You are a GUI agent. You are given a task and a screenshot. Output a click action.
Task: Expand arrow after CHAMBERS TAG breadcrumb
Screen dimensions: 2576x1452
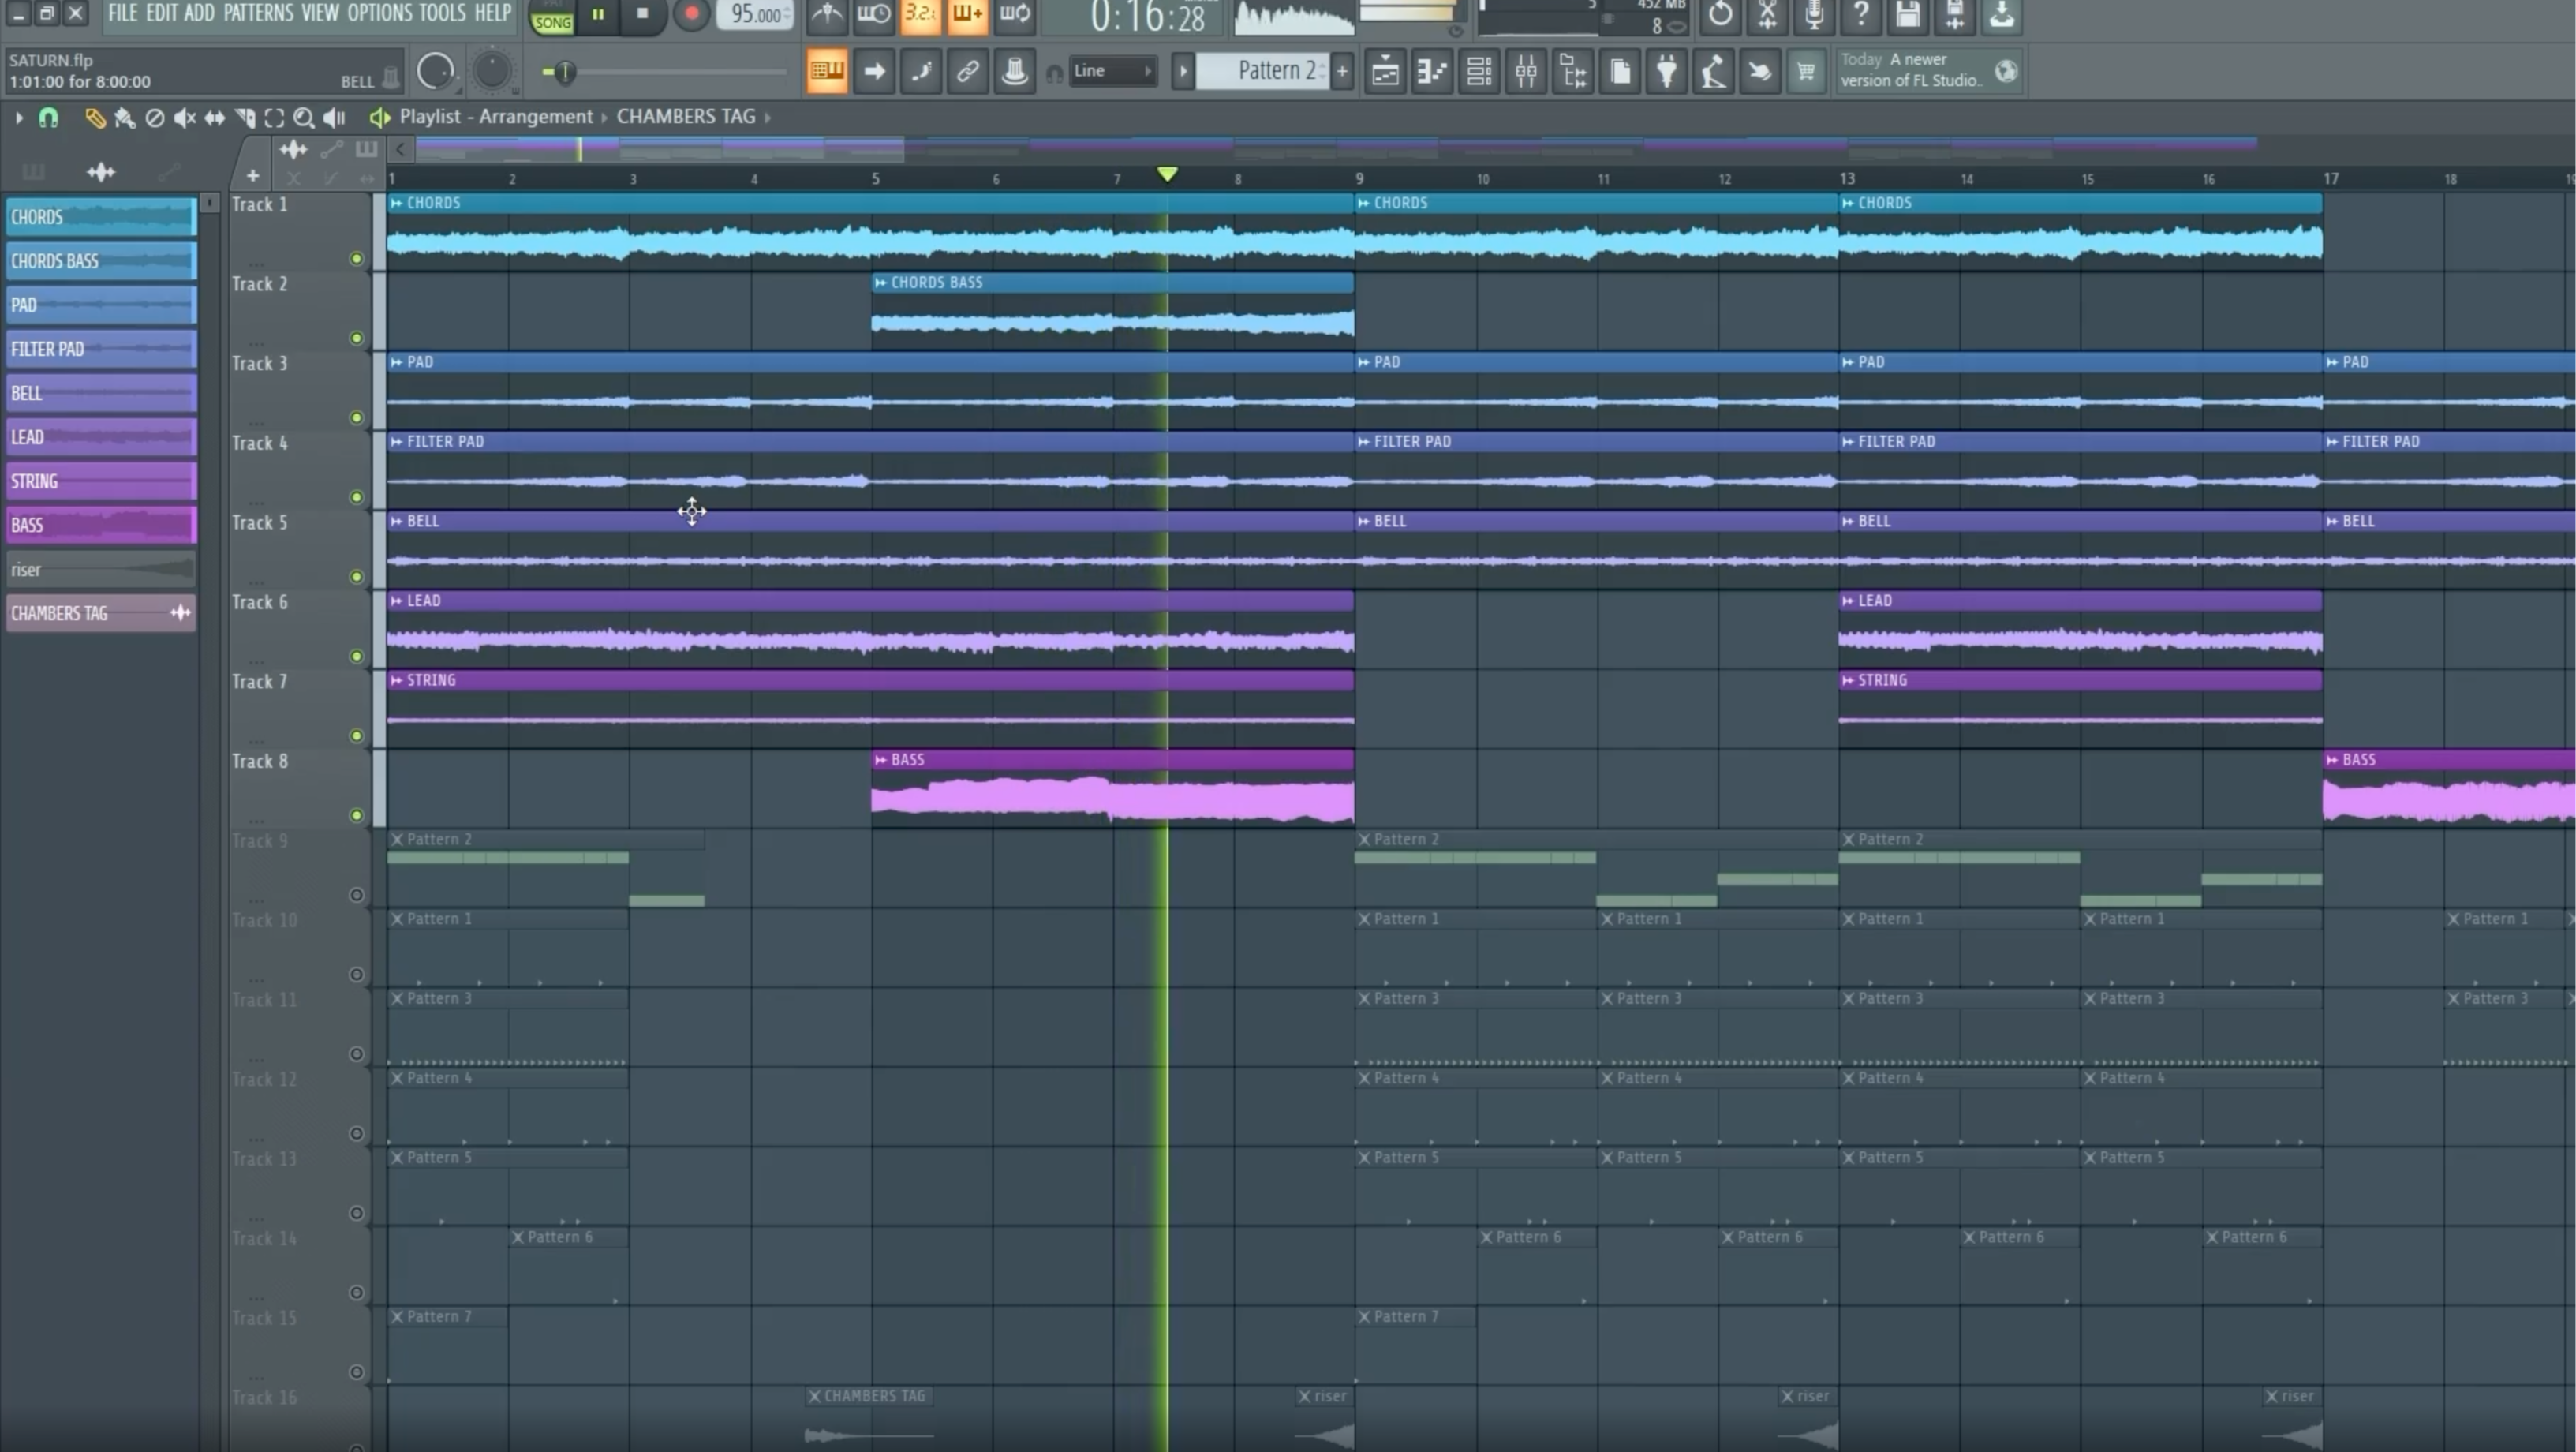pos(768,118)
